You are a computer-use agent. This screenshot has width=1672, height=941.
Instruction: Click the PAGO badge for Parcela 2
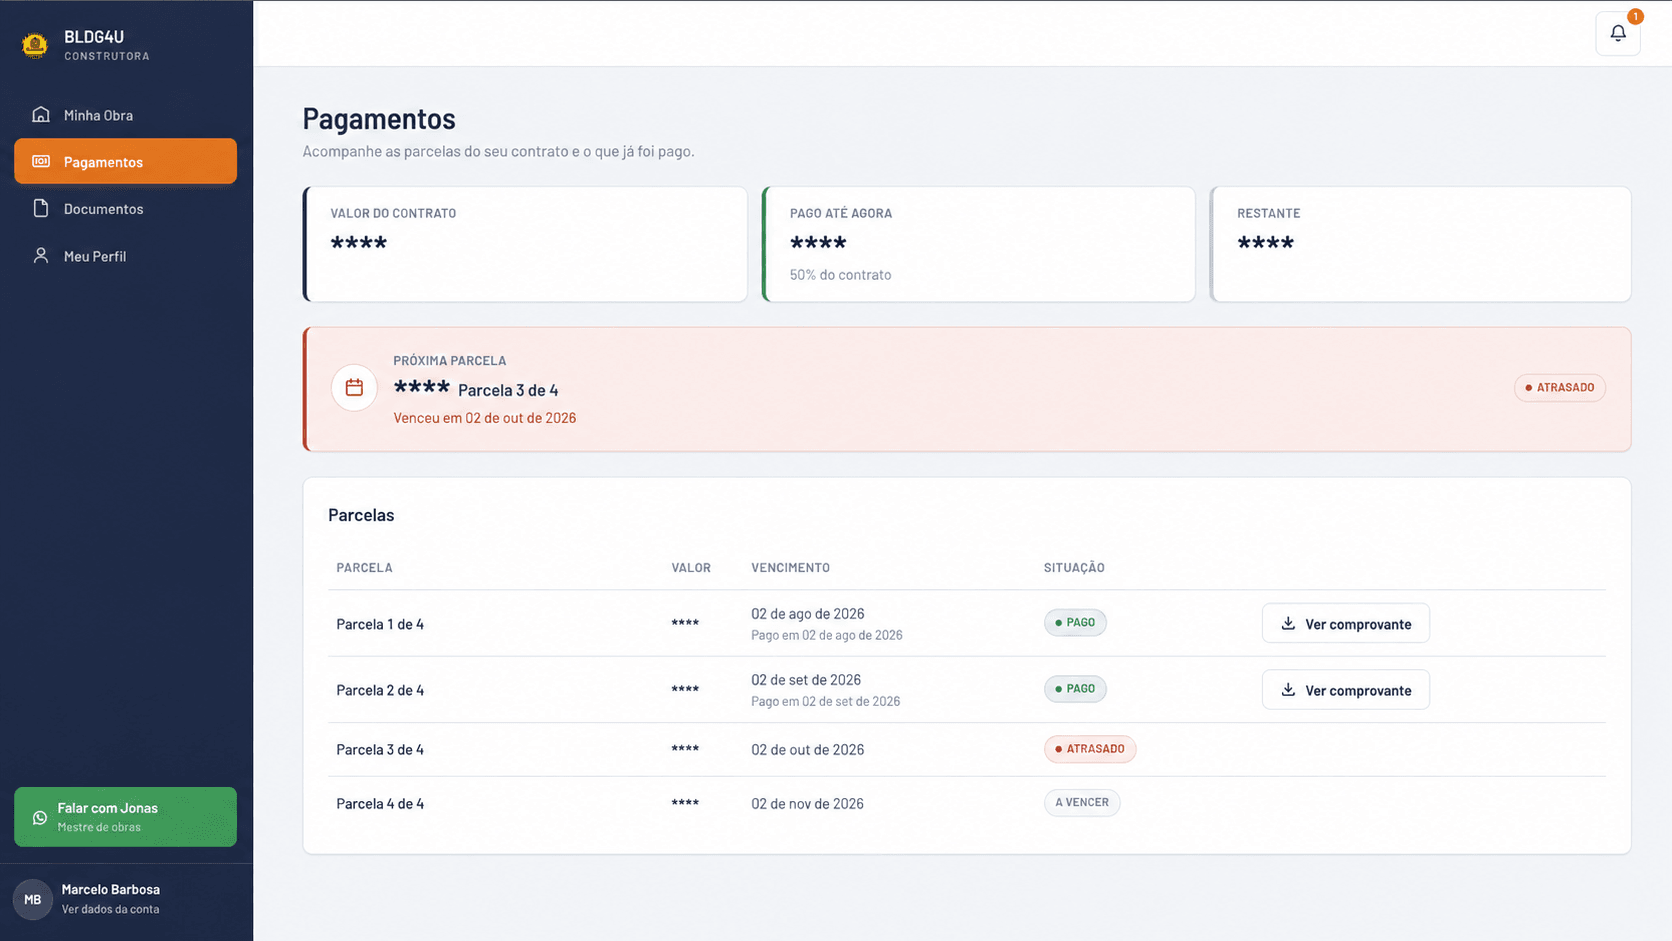click(1075, 688)
